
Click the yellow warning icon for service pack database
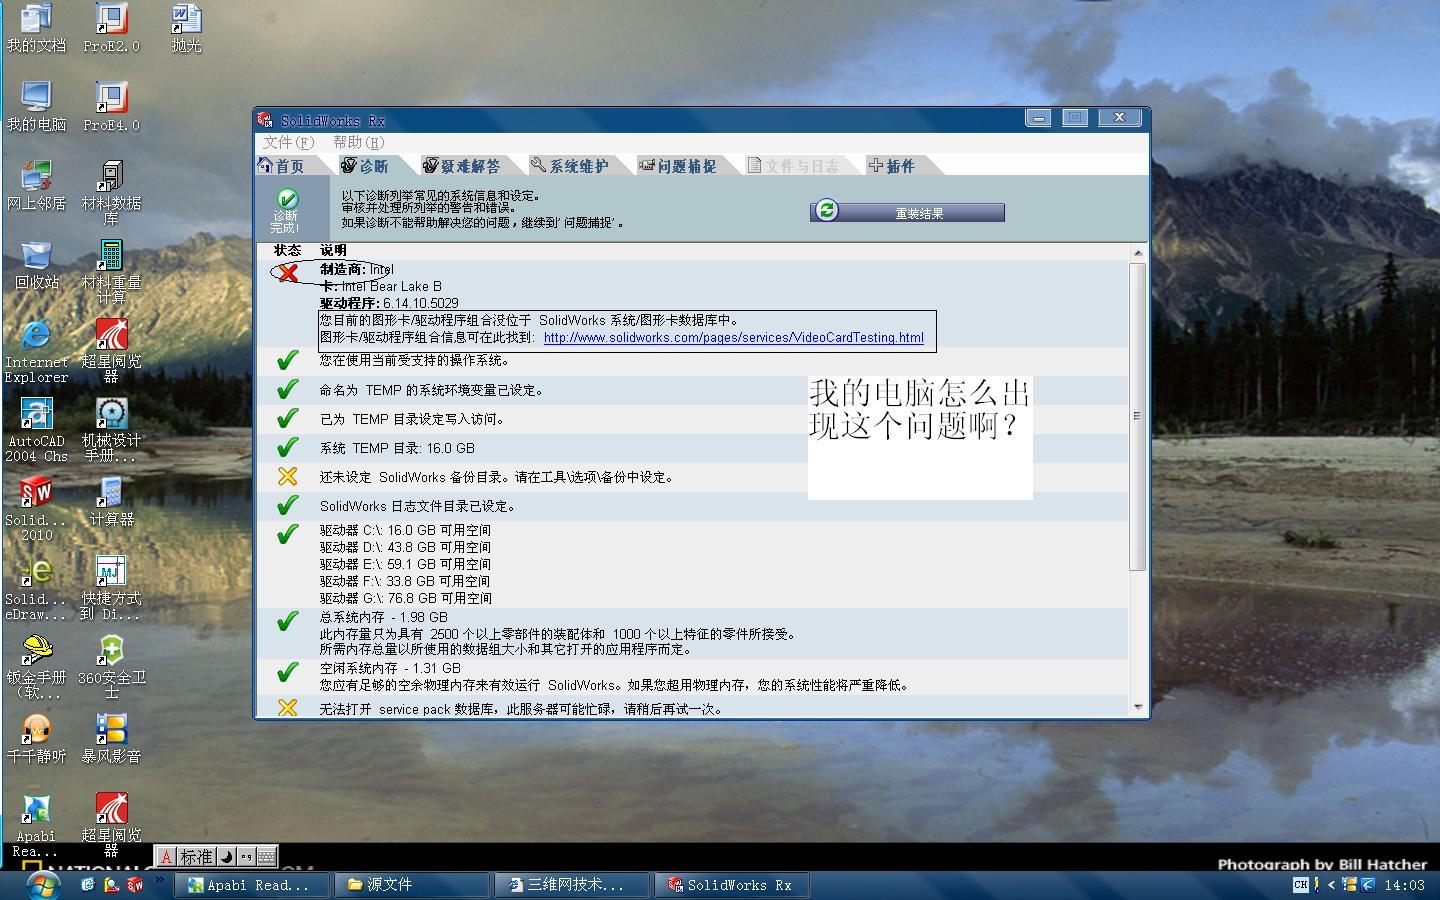[x=288, y=708]
